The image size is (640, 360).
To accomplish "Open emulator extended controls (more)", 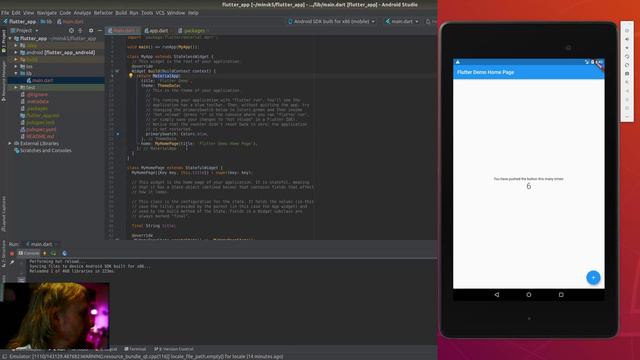I will pos(627,117).
